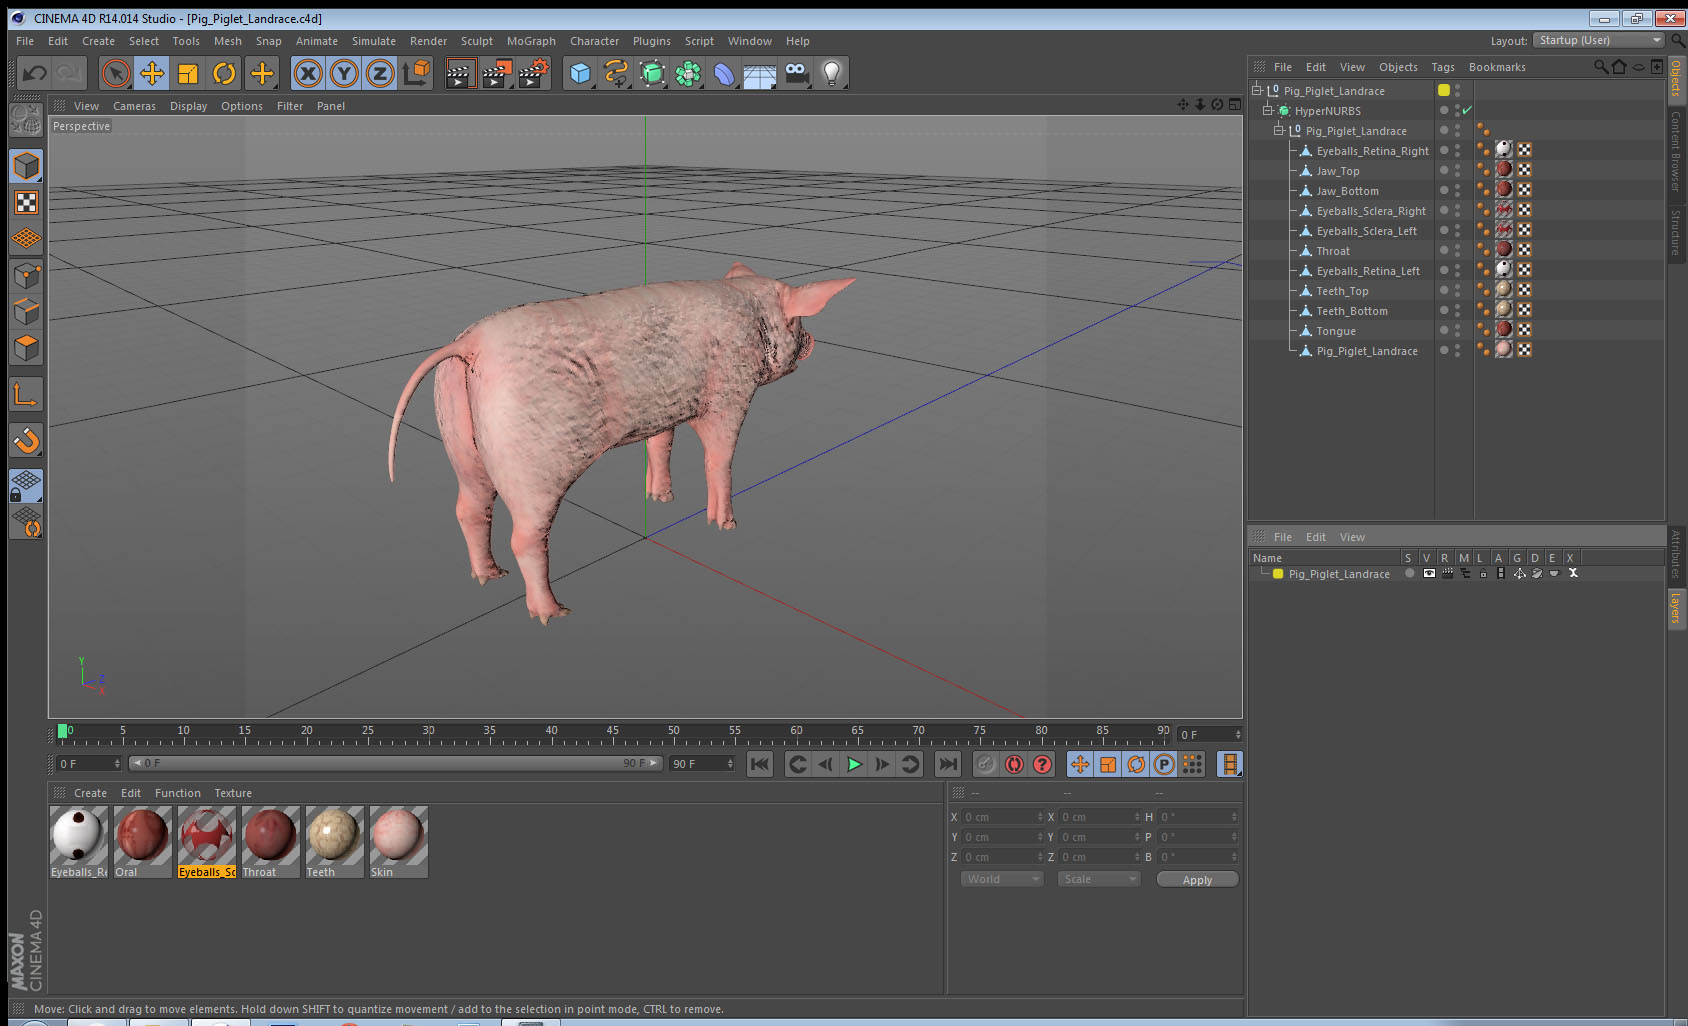Image resolution: width=1688 pixels, height=1026 pixels.
Task: Toggle layer view icon for Pig_Piglet_Landrace
Action: click(1429, 573)
